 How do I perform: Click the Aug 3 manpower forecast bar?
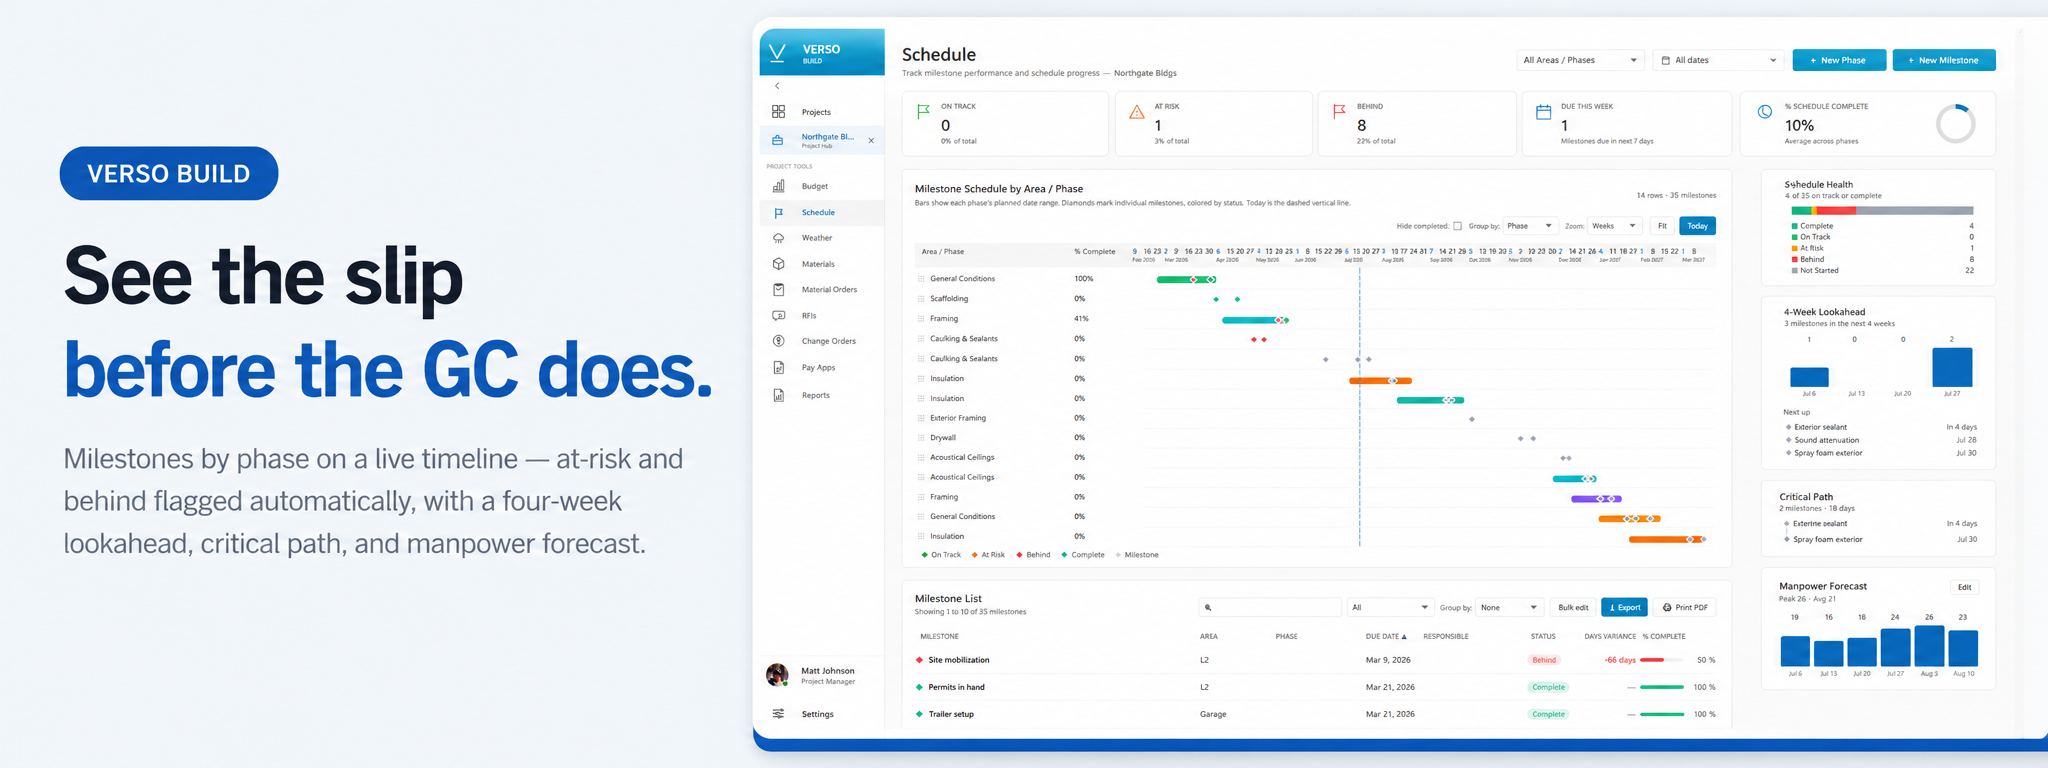1929,646
